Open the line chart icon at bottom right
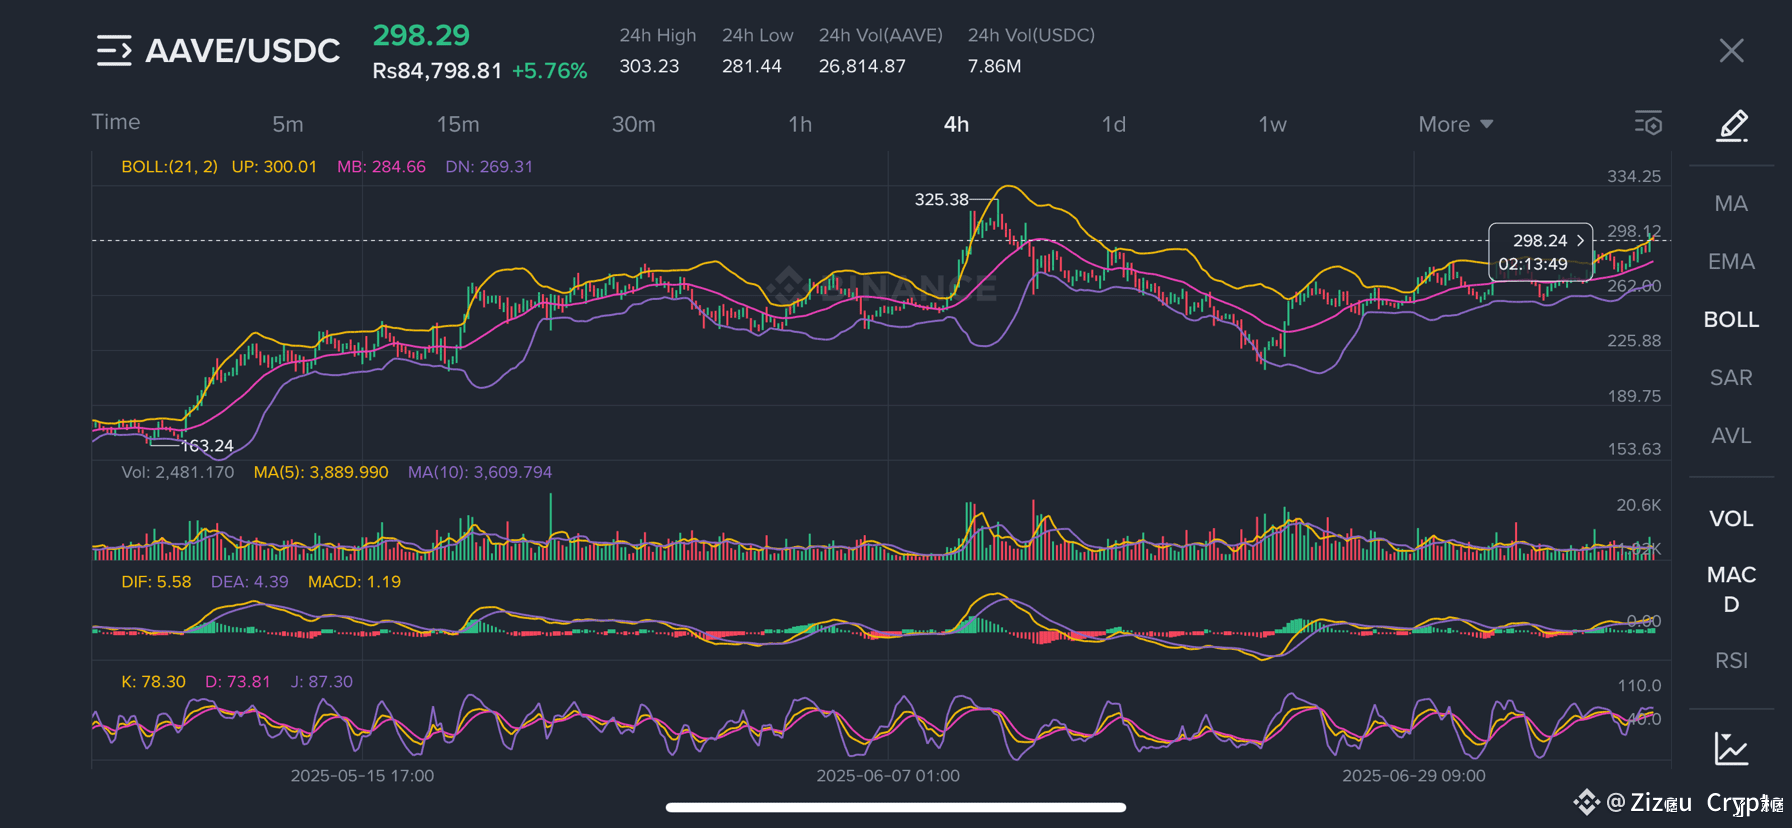Viewport: 1792px width, 828px height. tap(1731, 748)
